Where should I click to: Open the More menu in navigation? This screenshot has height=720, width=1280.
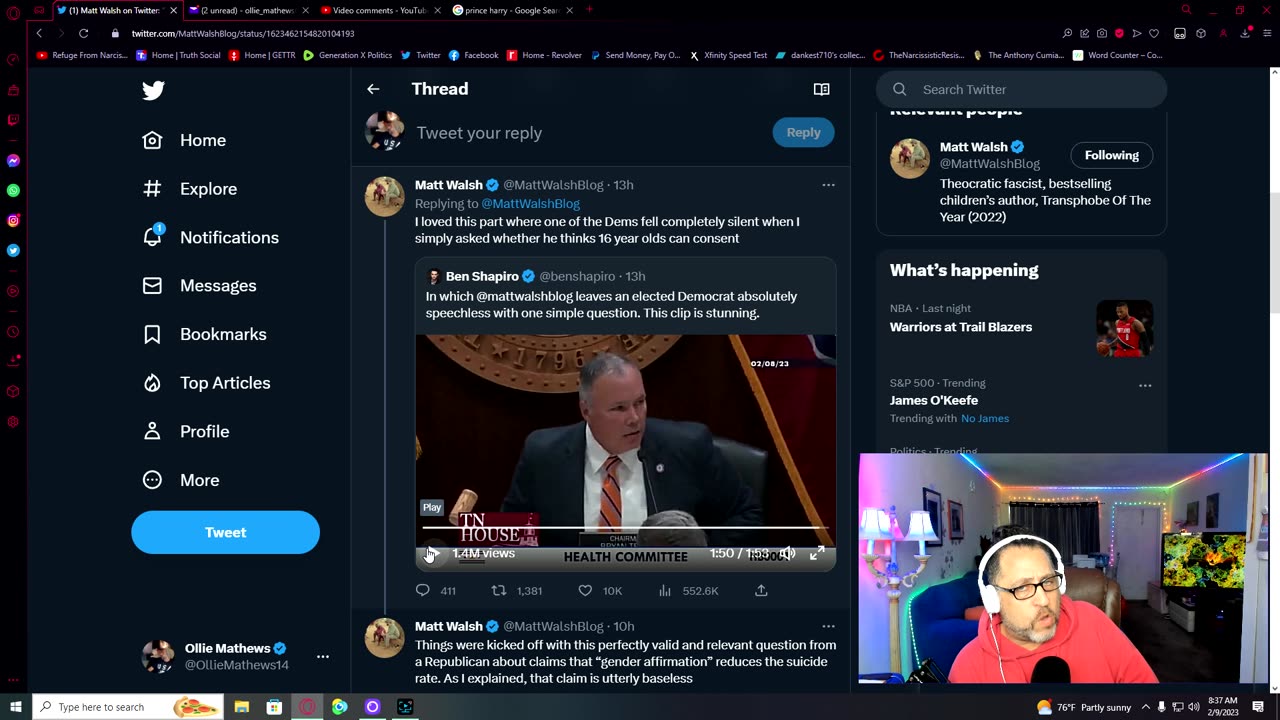point(181,480)
